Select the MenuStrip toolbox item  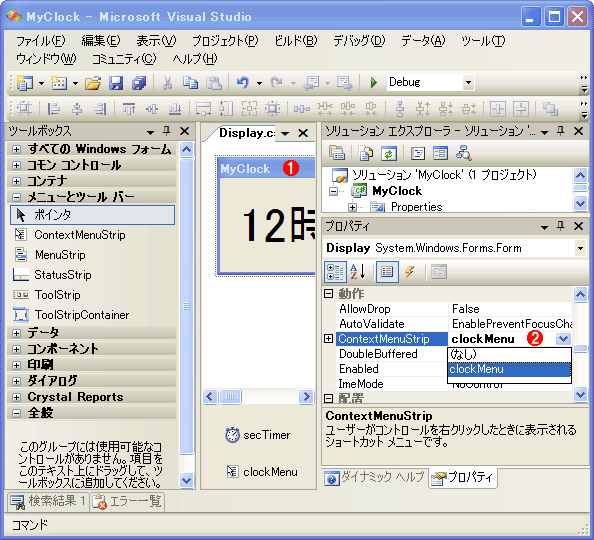coord(92,255)
